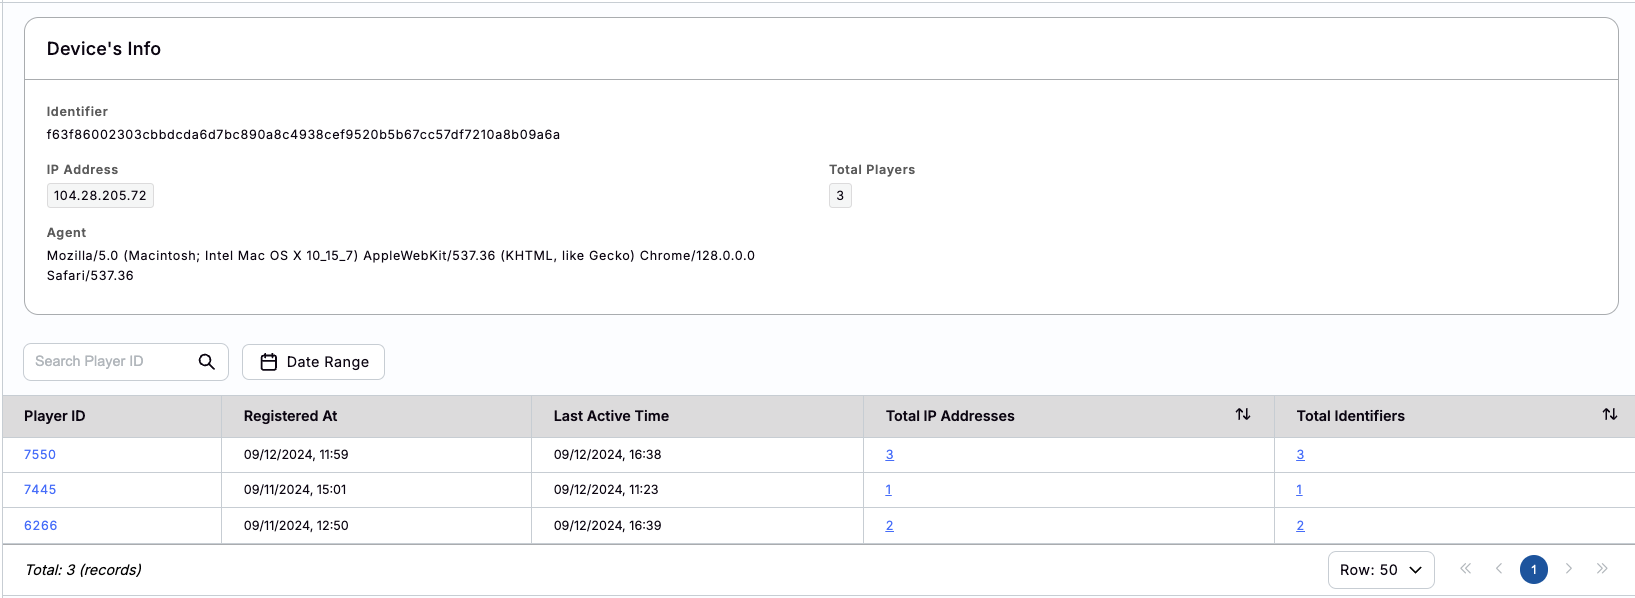This screenshot has width=1635, height=598.
Task: Click the IP address 104.28.205.72 badge
Action: pyautogui.click(x=100, y=196)
